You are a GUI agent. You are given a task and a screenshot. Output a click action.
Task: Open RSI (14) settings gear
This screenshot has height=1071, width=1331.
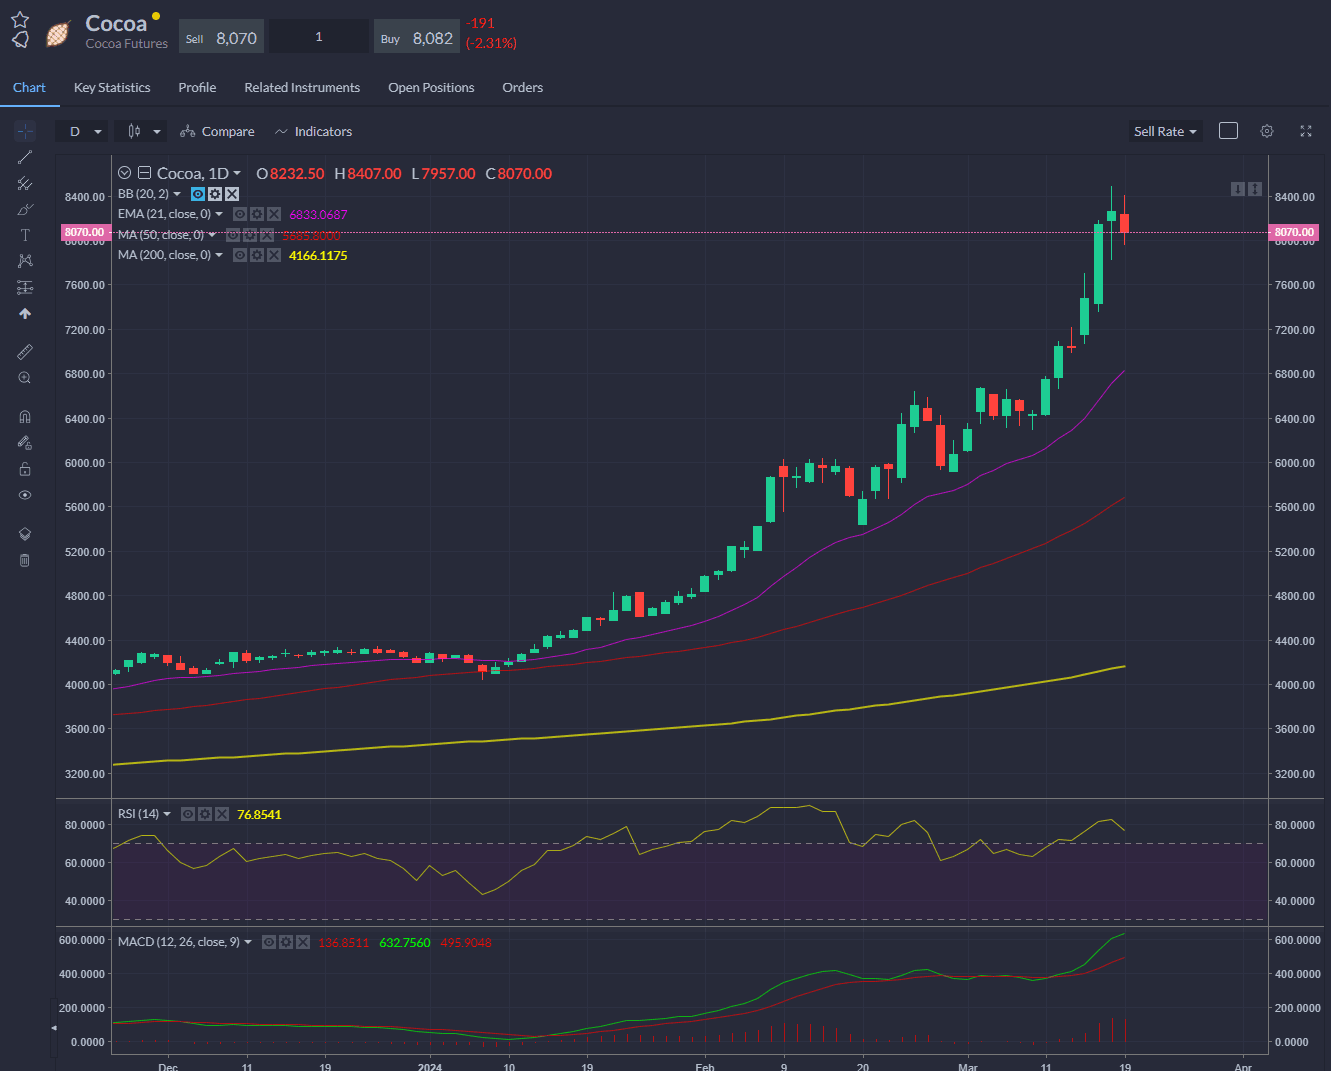point(205,814)
